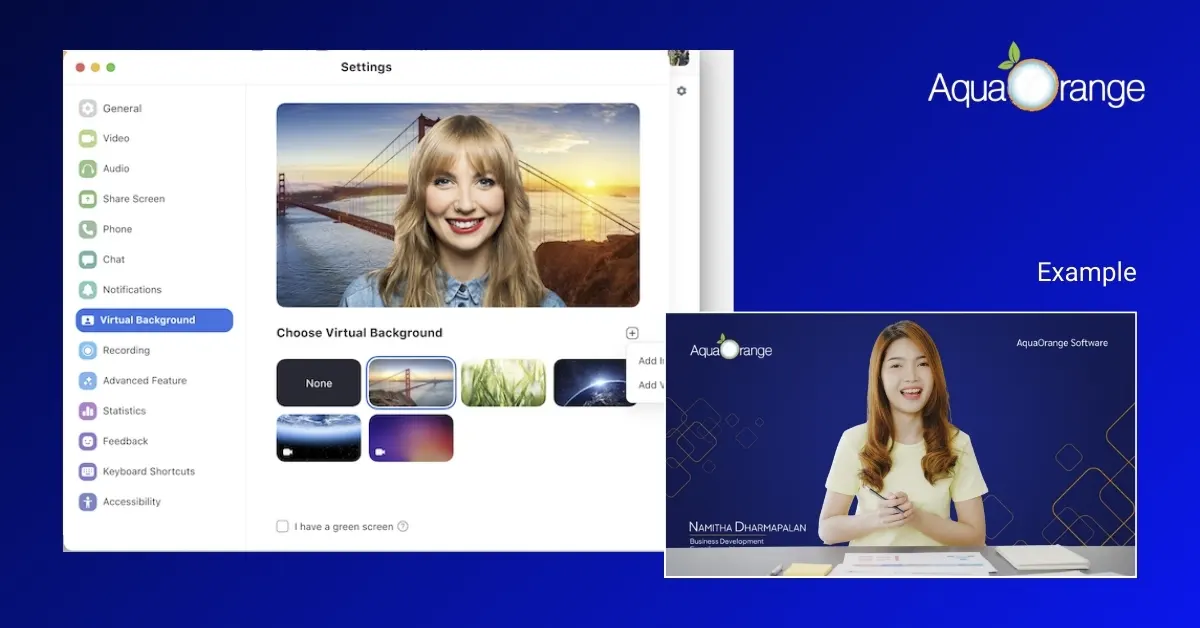Click the Virtual Background sidebar label
The image size is (1200, 628).
(147, 320)
